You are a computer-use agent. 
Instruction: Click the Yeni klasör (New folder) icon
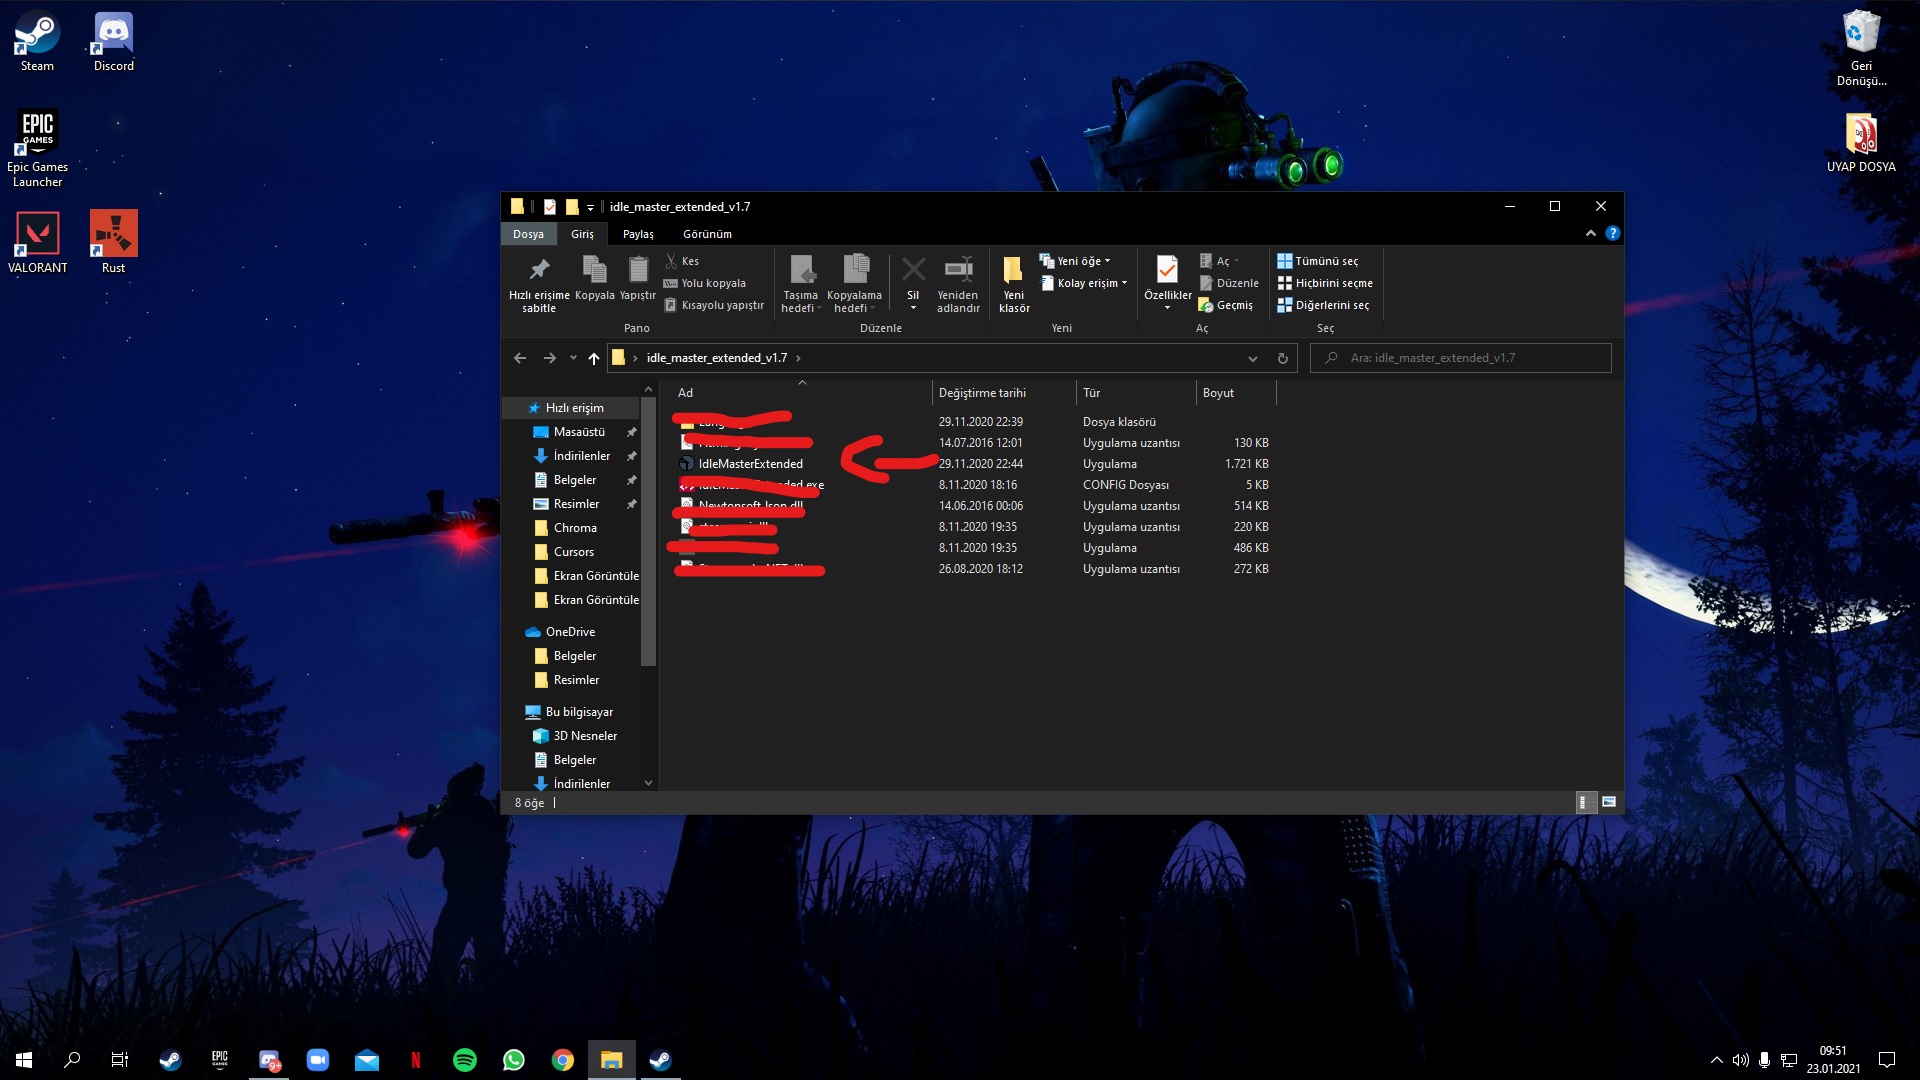1013,270
